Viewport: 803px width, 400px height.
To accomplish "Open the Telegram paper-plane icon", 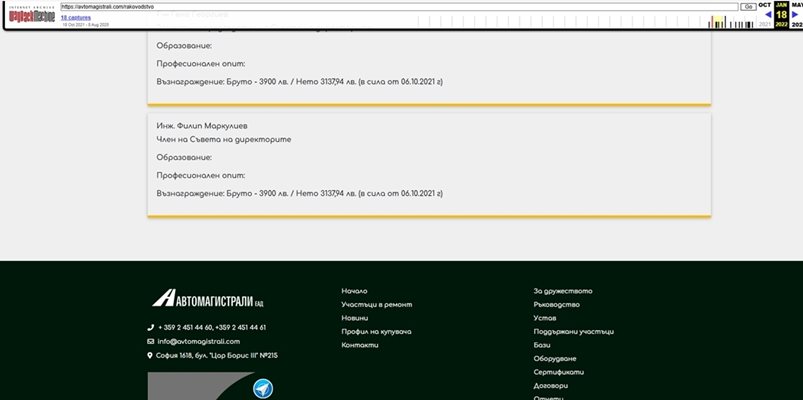I will [263, 389].
